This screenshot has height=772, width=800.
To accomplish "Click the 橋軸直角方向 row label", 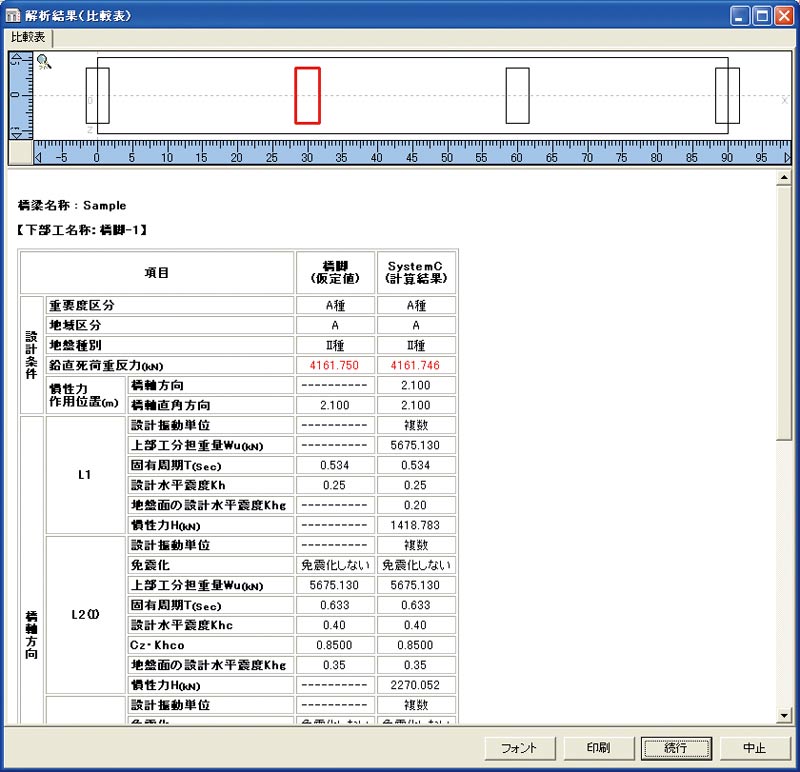I will coord(210,405).
